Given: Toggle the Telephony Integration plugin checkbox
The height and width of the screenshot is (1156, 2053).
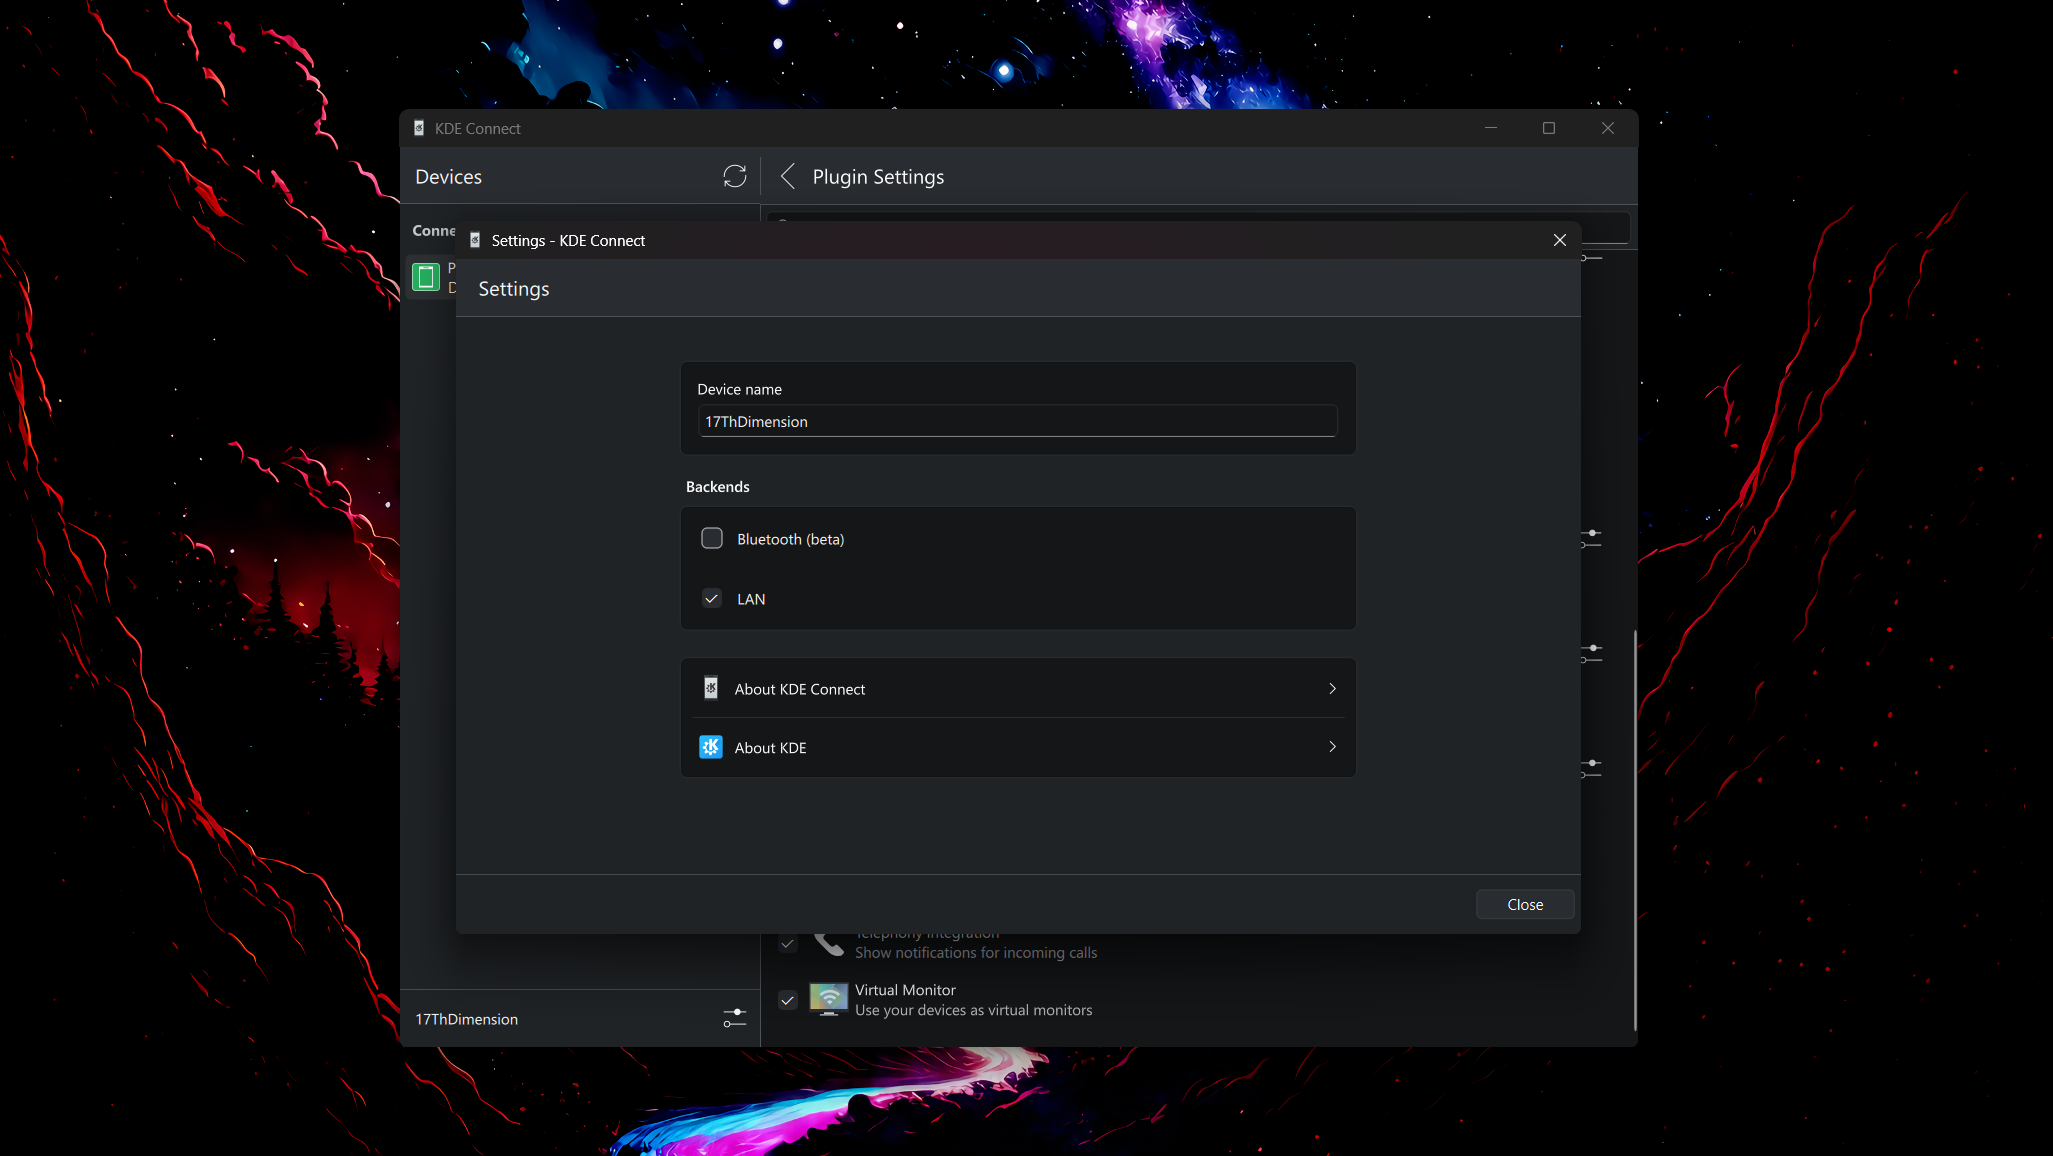Looking at the screenshot, I should coord(788,943).
